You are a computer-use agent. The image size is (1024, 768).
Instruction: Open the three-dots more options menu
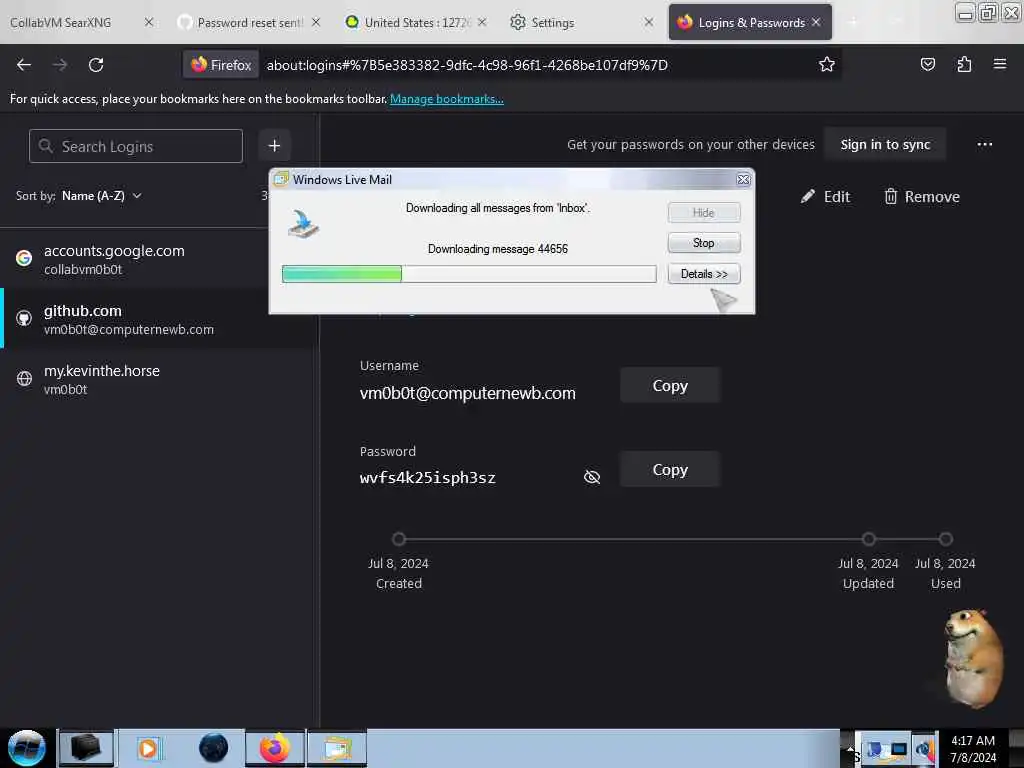click(x=985, y=144)
